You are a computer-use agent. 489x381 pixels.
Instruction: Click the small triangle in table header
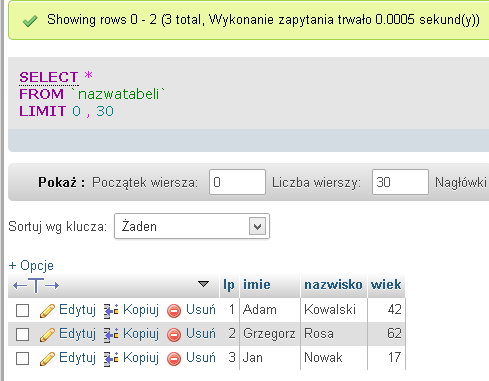203,284
